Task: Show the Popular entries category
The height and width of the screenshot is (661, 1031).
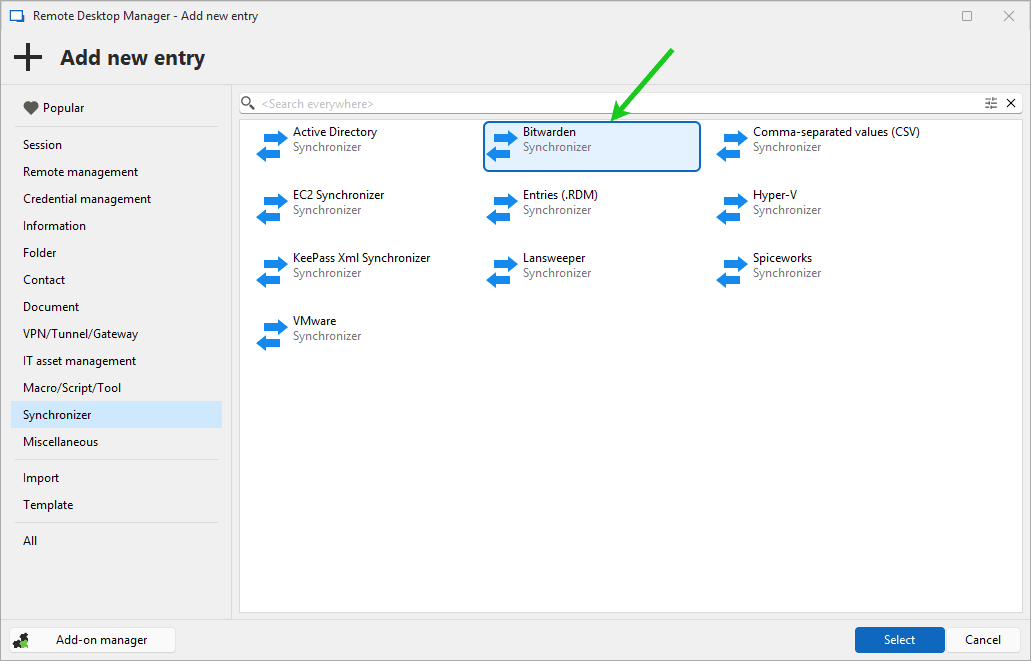Action: [63, 108]
